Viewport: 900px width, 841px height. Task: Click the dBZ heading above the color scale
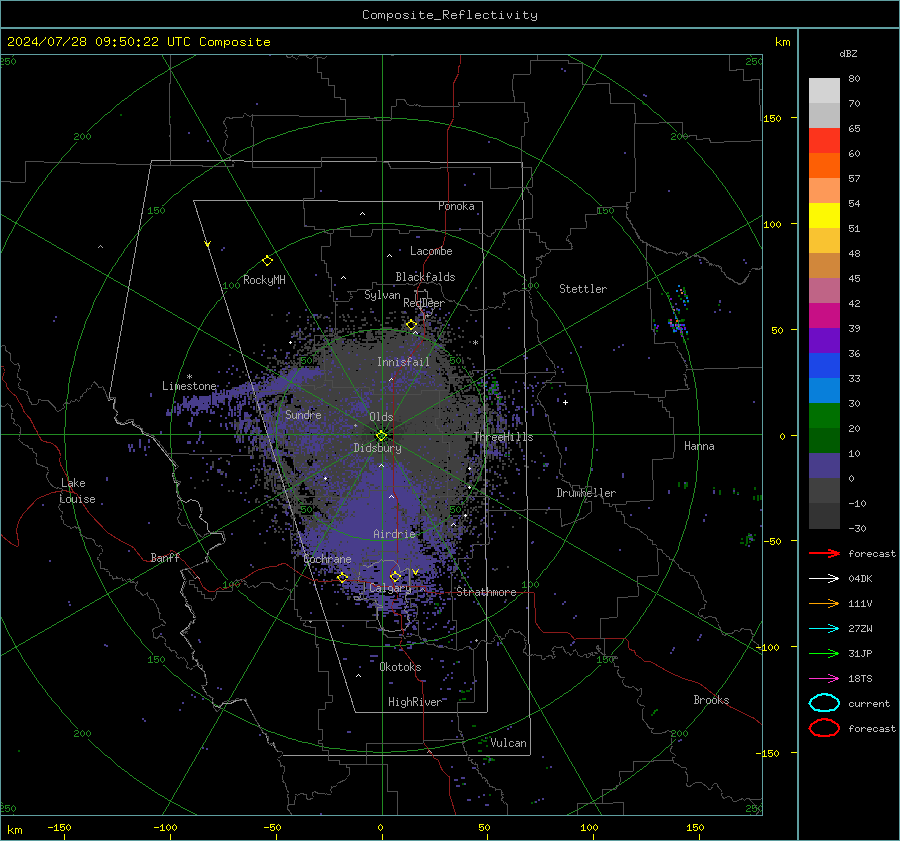848,53
